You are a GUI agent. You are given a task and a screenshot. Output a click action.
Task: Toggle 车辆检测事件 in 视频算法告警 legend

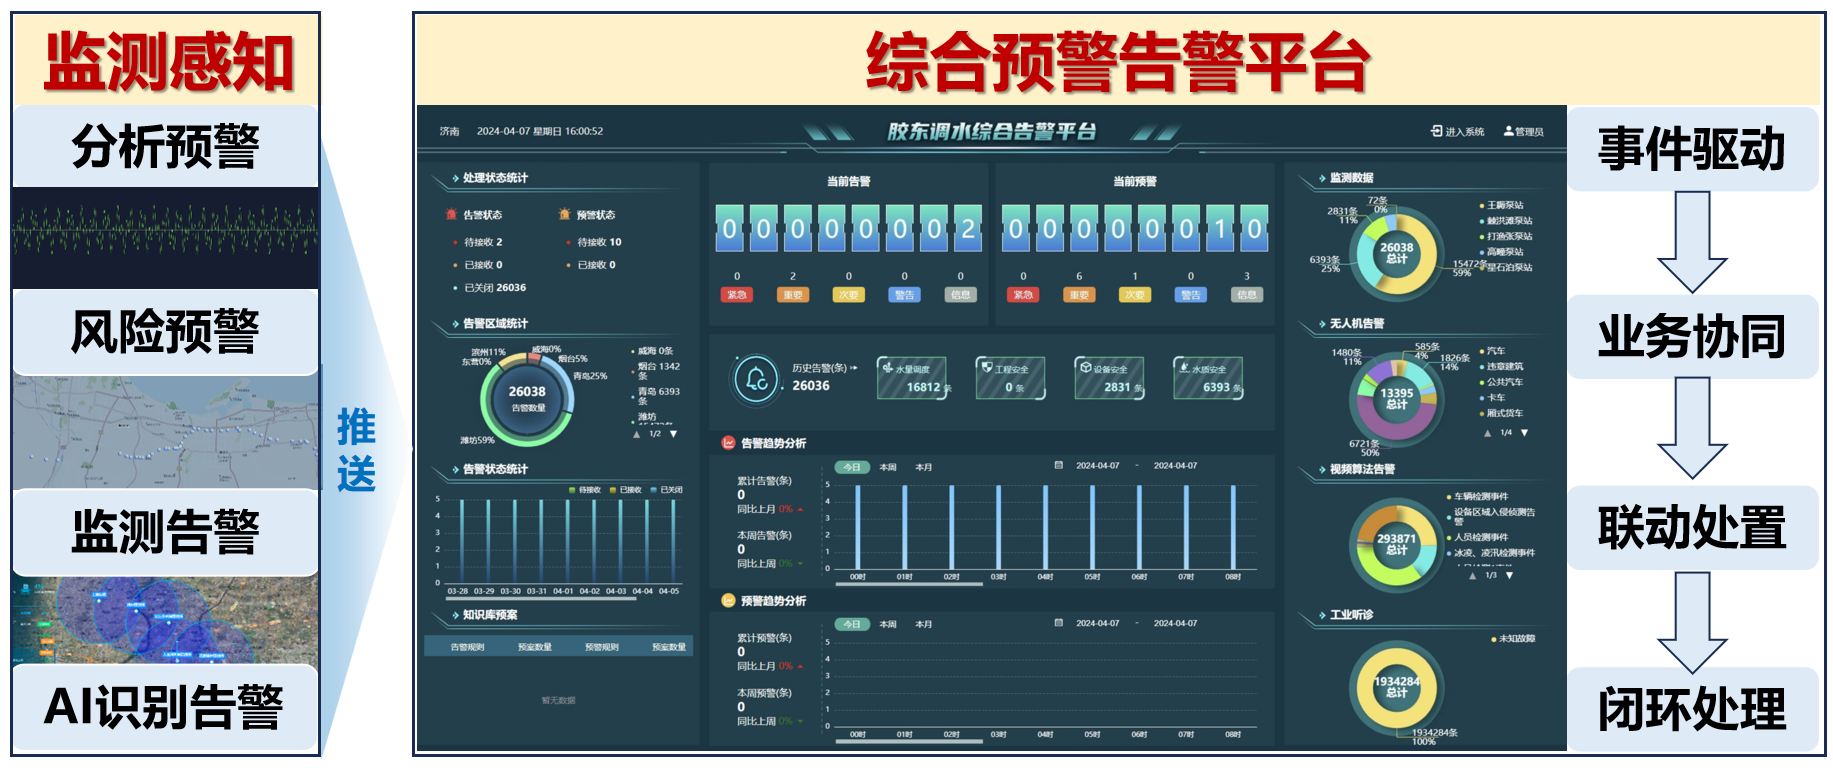(x=1478, y=497)
